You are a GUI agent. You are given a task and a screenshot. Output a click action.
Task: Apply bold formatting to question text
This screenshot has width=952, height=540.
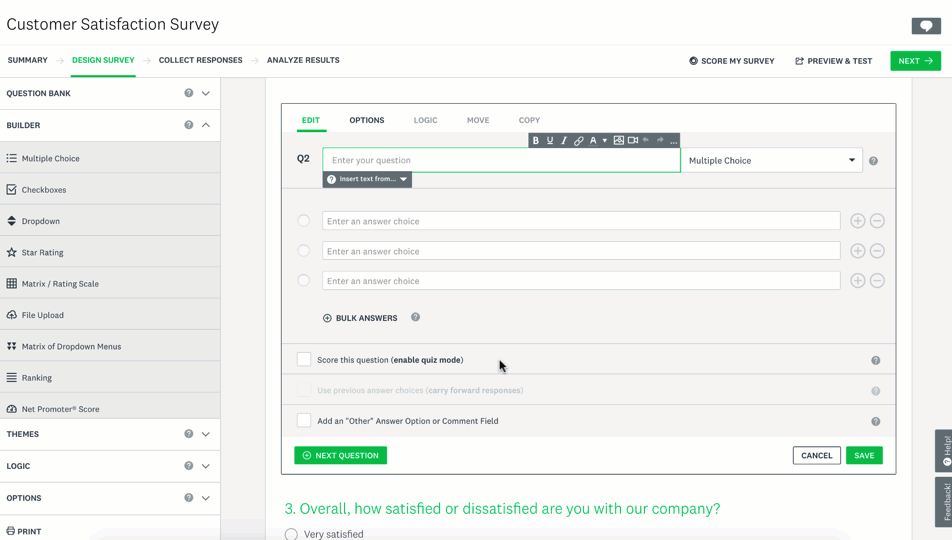536,141
